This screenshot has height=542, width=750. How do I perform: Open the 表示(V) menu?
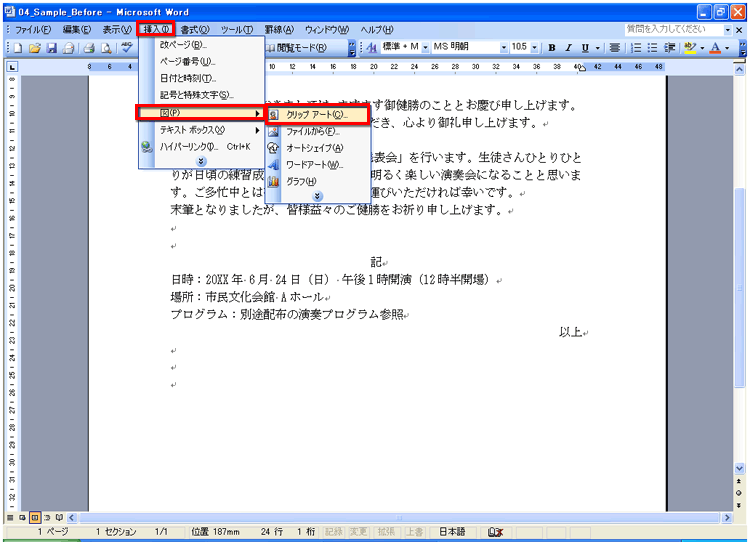pyautogui.click(x=117, y=29)
